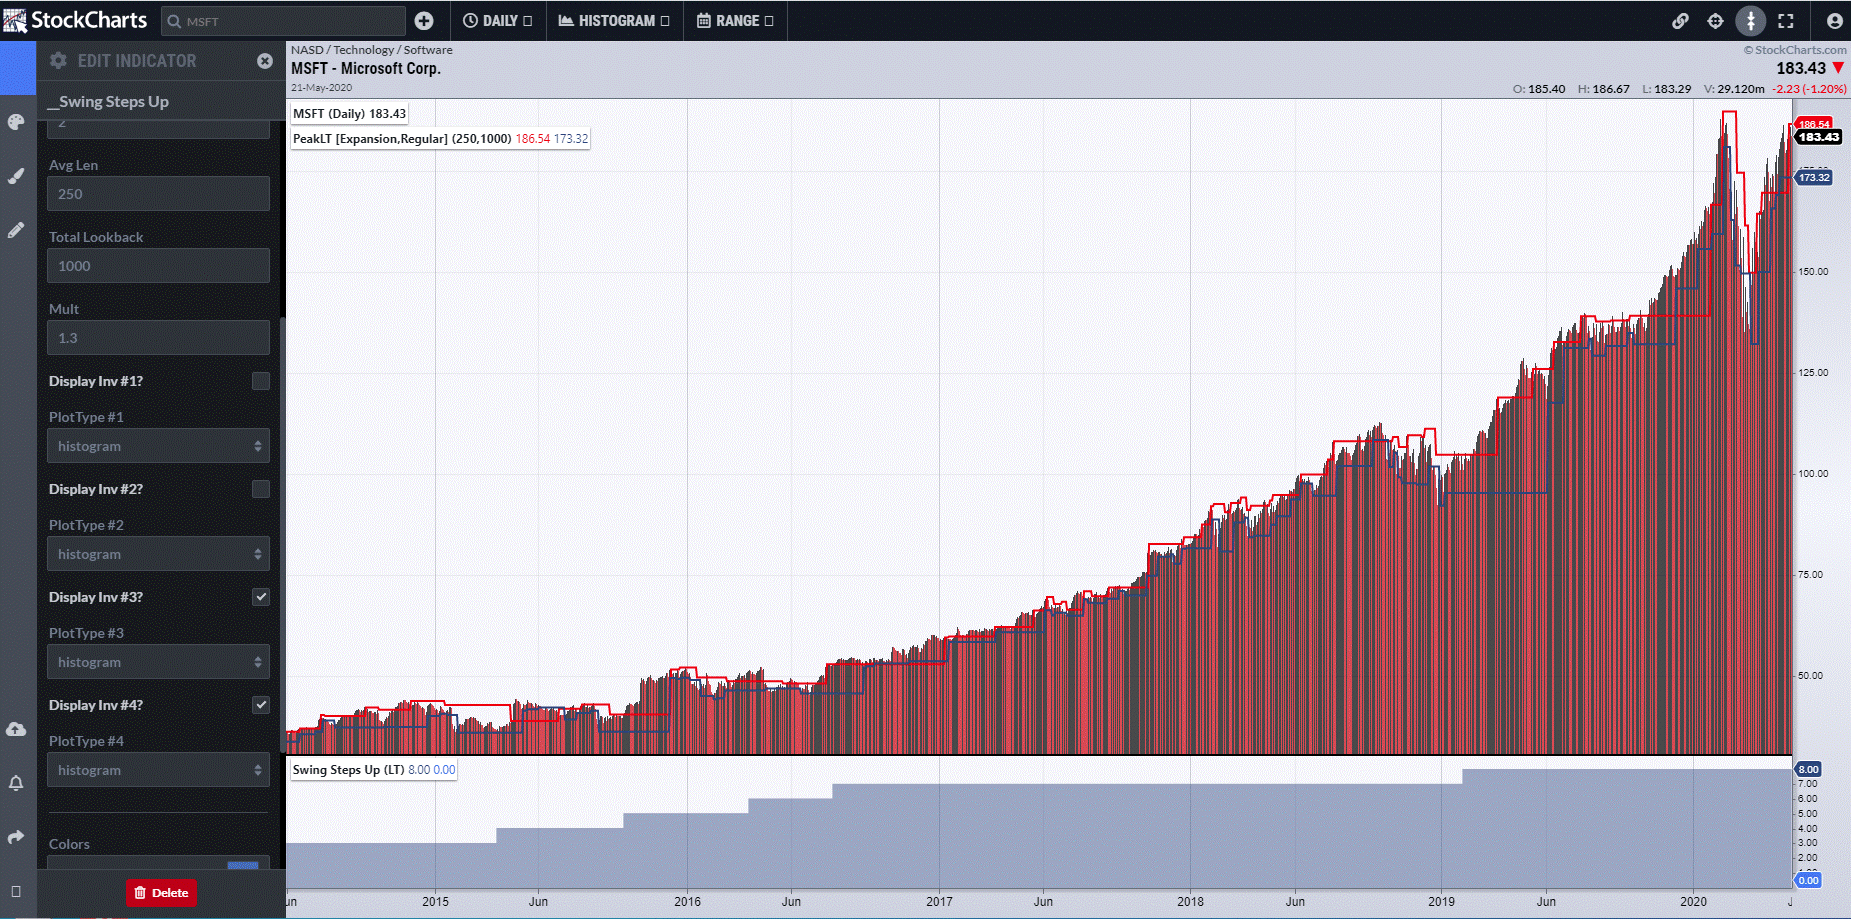
Task: Open the RANGE menu
Action: tap(735, 21)
